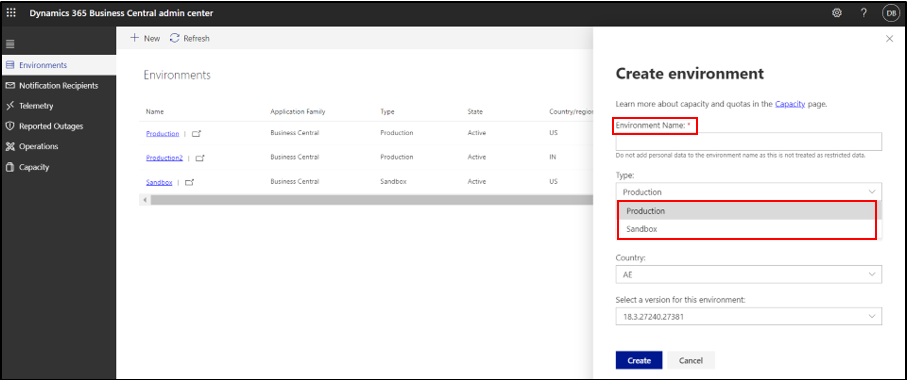Viewport: 907px width, 380px height.
Task: Collapse the sidebar hamburger menu
Action: (x=10, y=44)
